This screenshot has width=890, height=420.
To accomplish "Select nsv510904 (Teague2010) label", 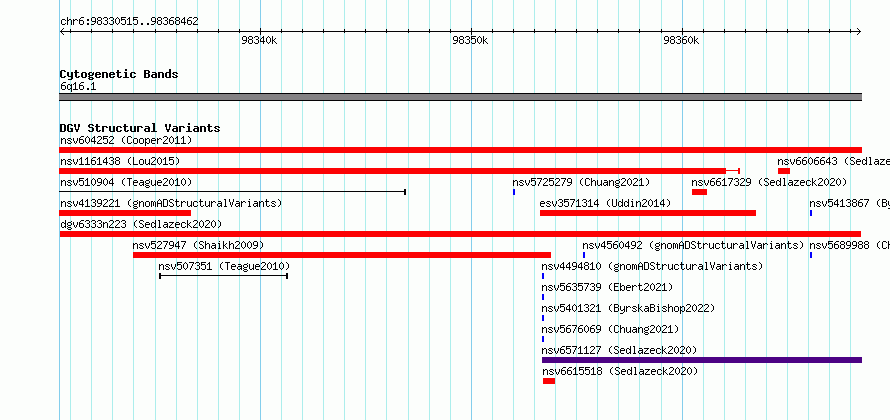I will 126,182.
